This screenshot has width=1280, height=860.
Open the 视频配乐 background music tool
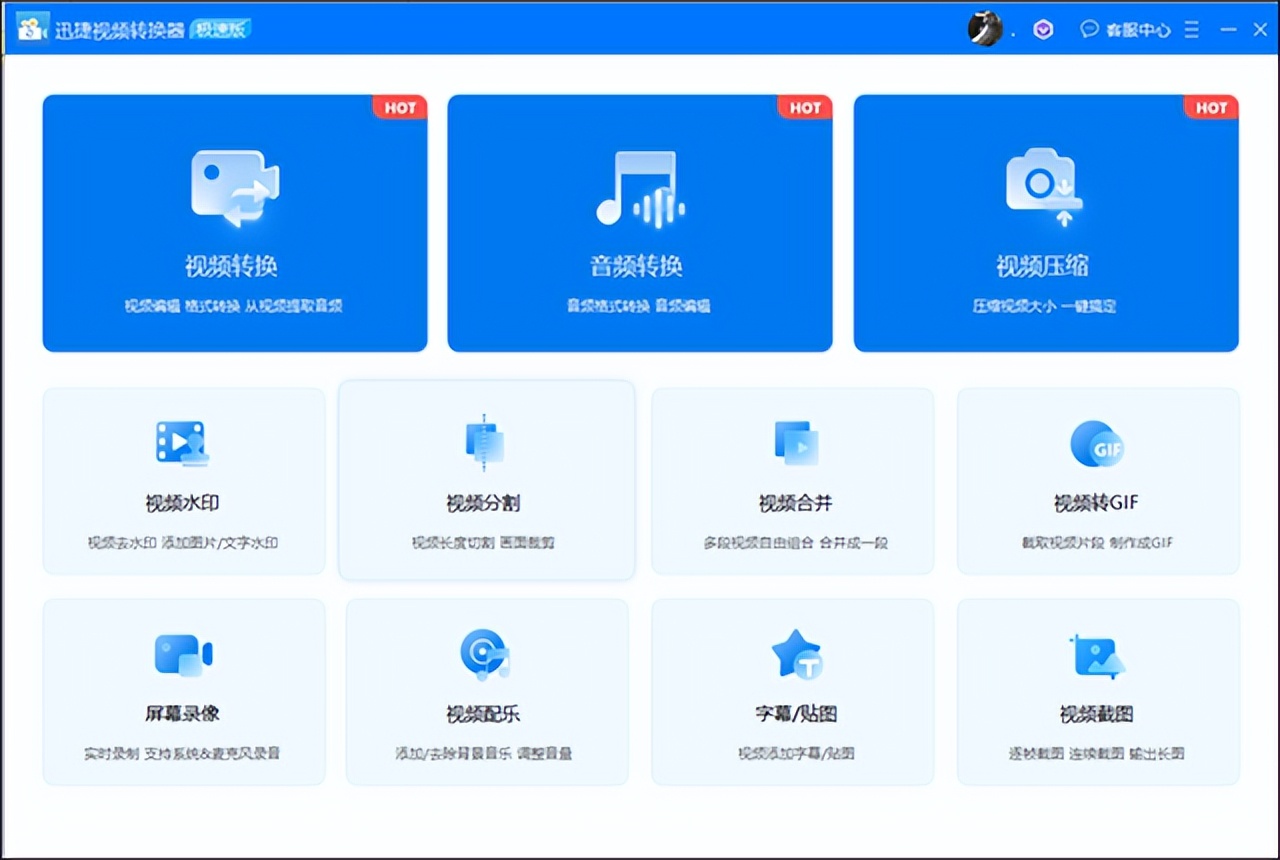click(486, 690)
